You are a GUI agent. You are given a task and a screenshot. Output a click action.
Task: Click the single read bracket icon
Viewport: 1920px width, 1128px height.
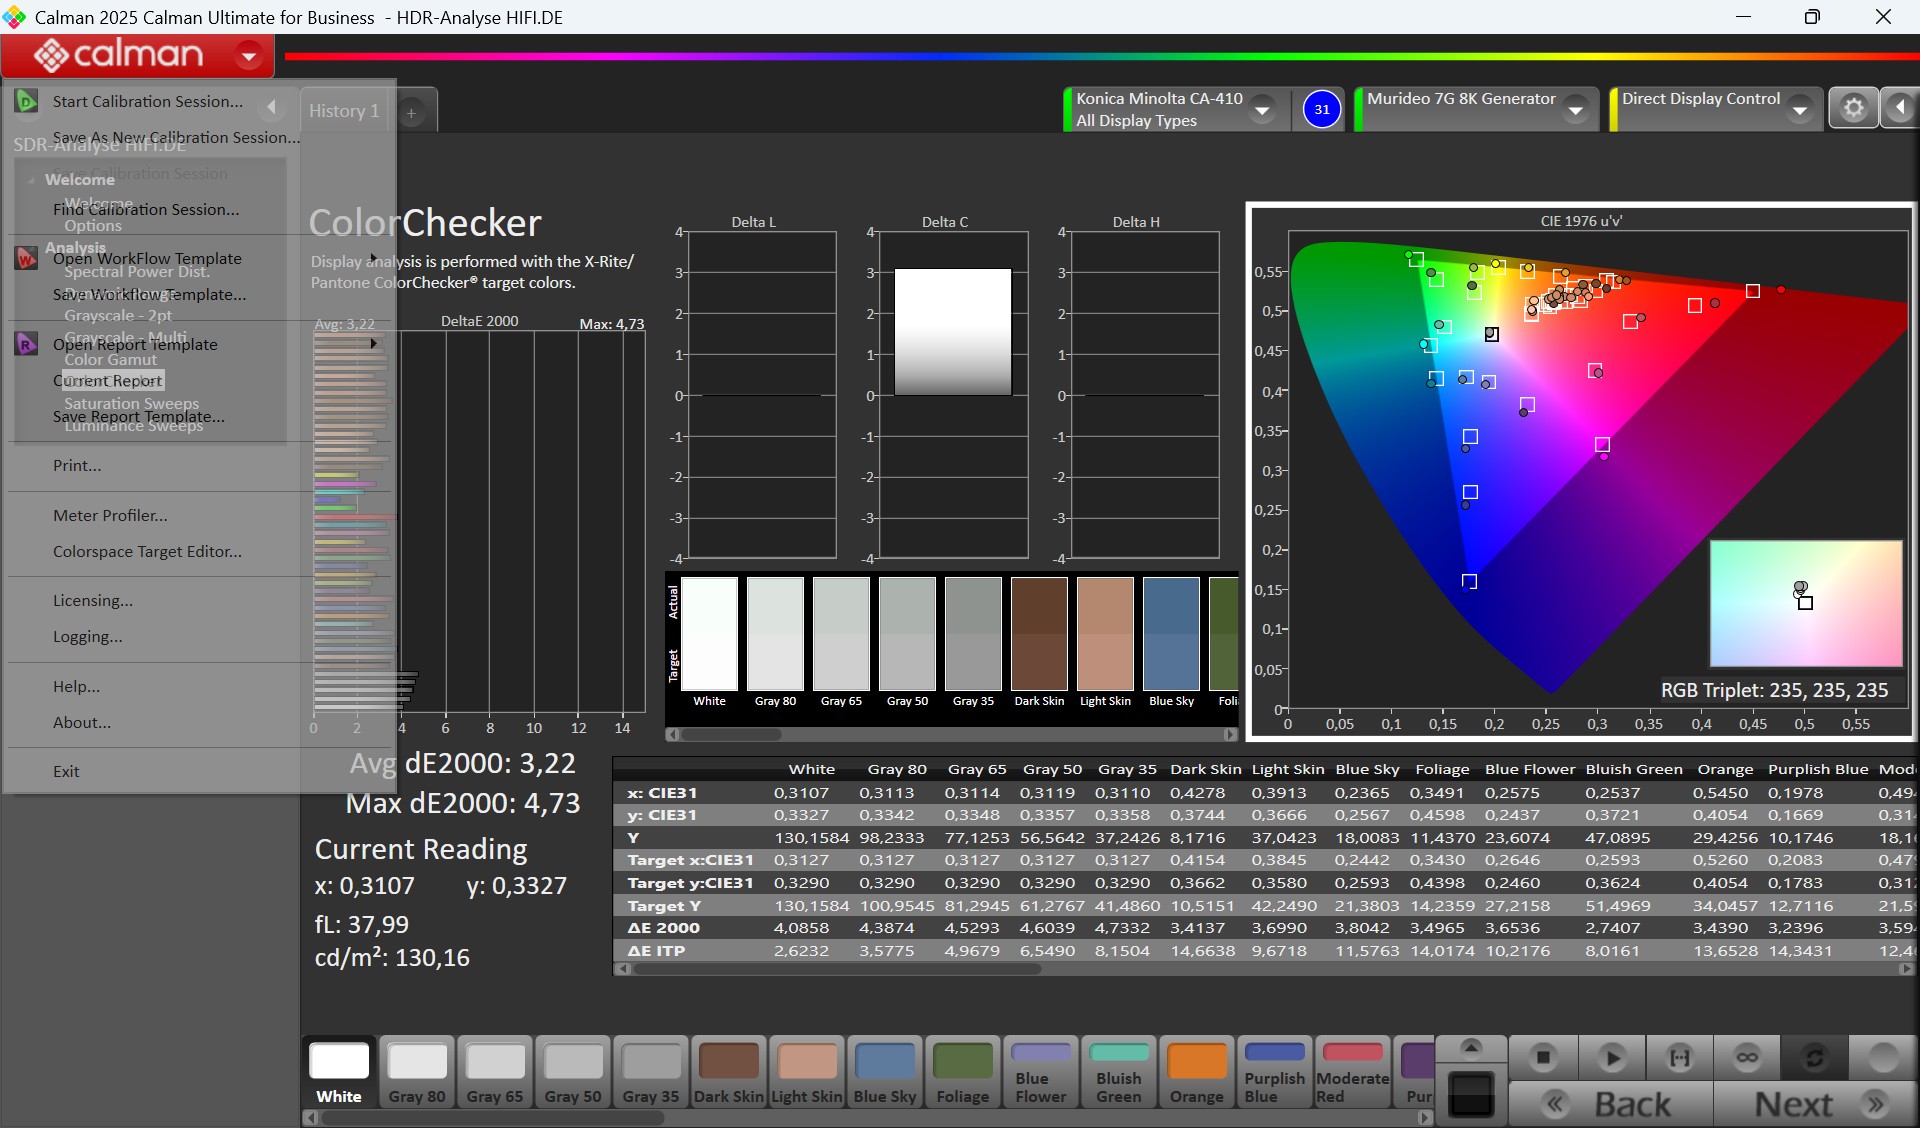1679,1057
